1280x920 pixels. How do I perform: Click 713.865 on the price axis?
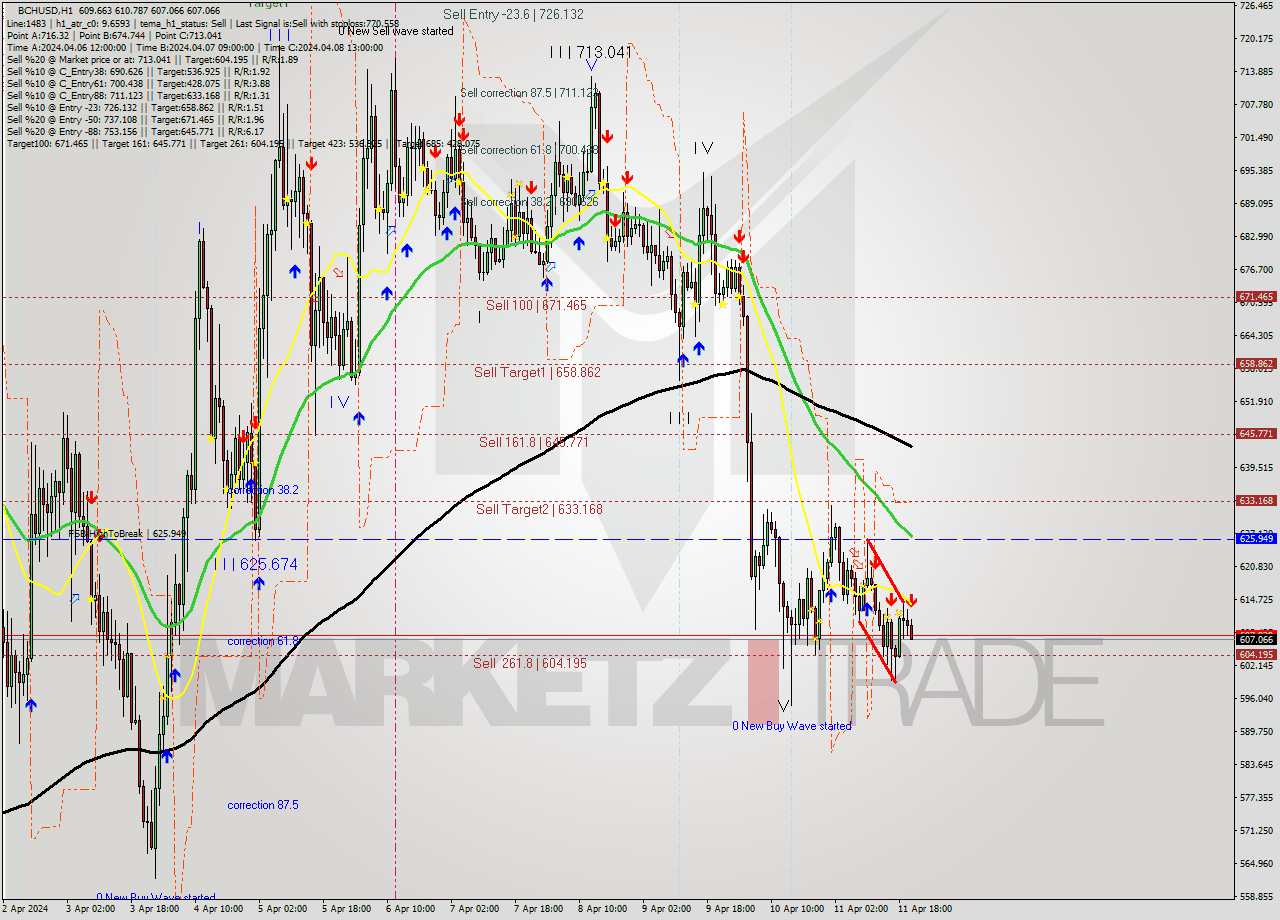coord(1256,72)
